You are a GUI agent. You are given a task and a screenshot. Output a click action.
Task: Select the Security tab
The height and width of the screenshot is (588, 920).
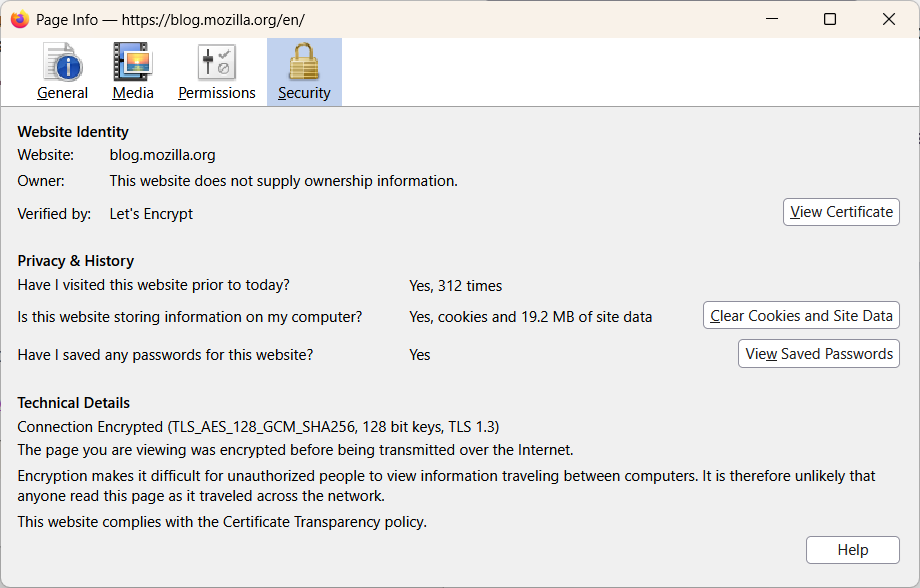(x=304, y=72)
